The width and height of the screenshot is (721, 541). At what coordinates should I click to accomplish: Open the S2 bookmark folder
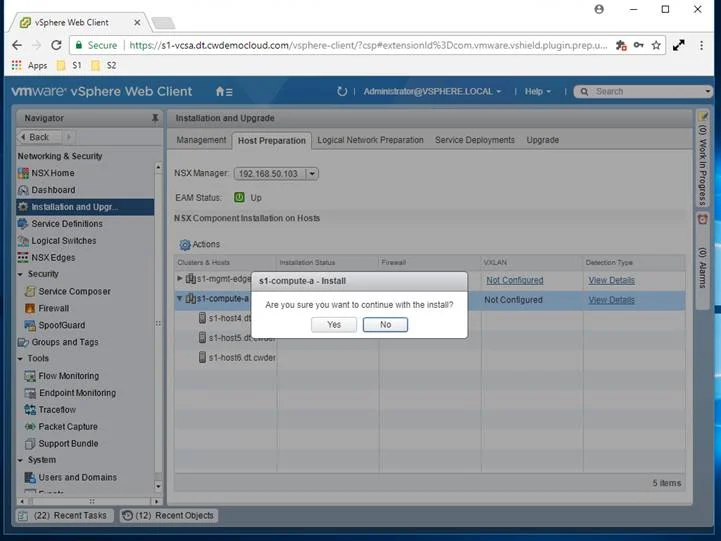coord(104,65)
